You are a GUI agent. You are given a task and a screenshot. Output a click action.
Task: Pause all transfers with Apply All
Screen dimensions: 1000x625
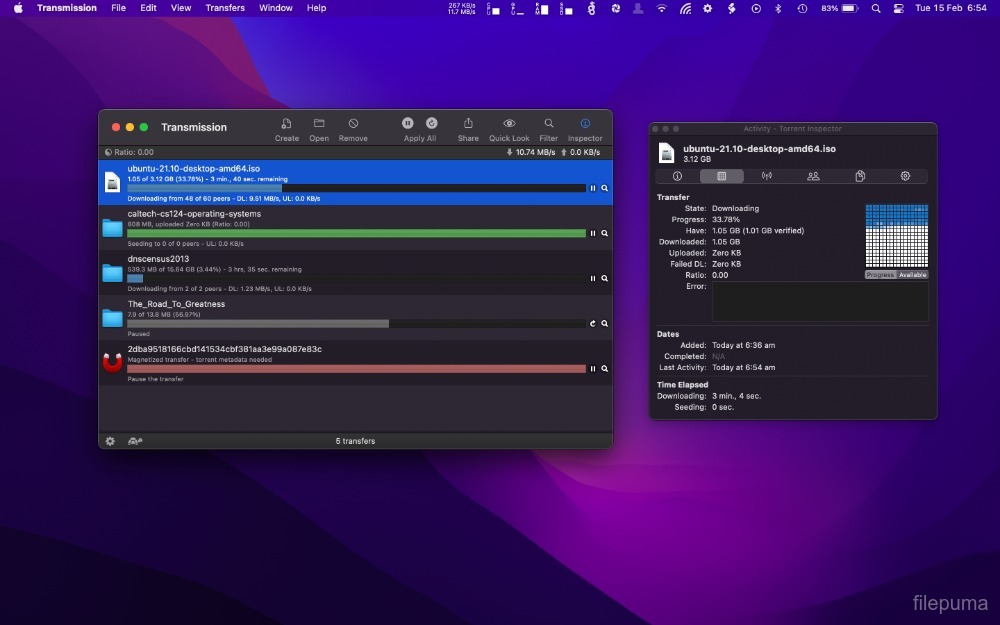[408, 123]
